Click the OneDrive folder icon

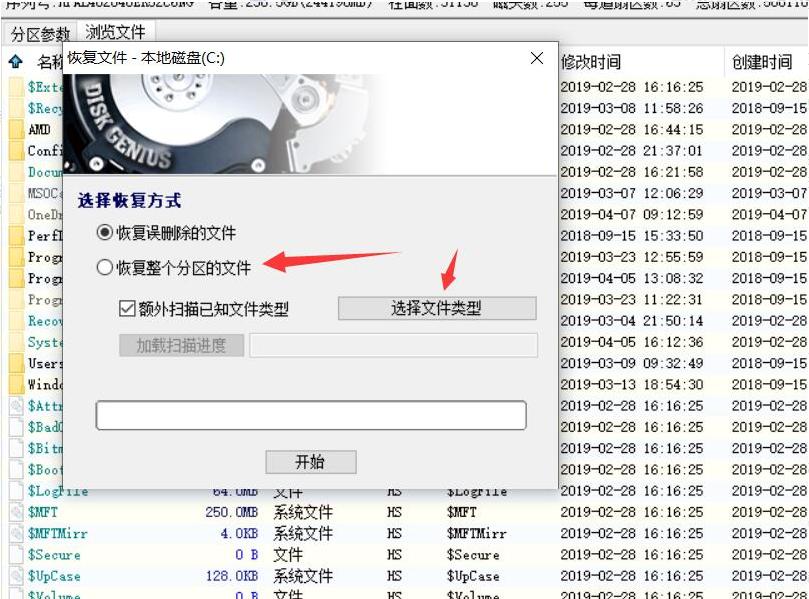click(x=17, y=214)
